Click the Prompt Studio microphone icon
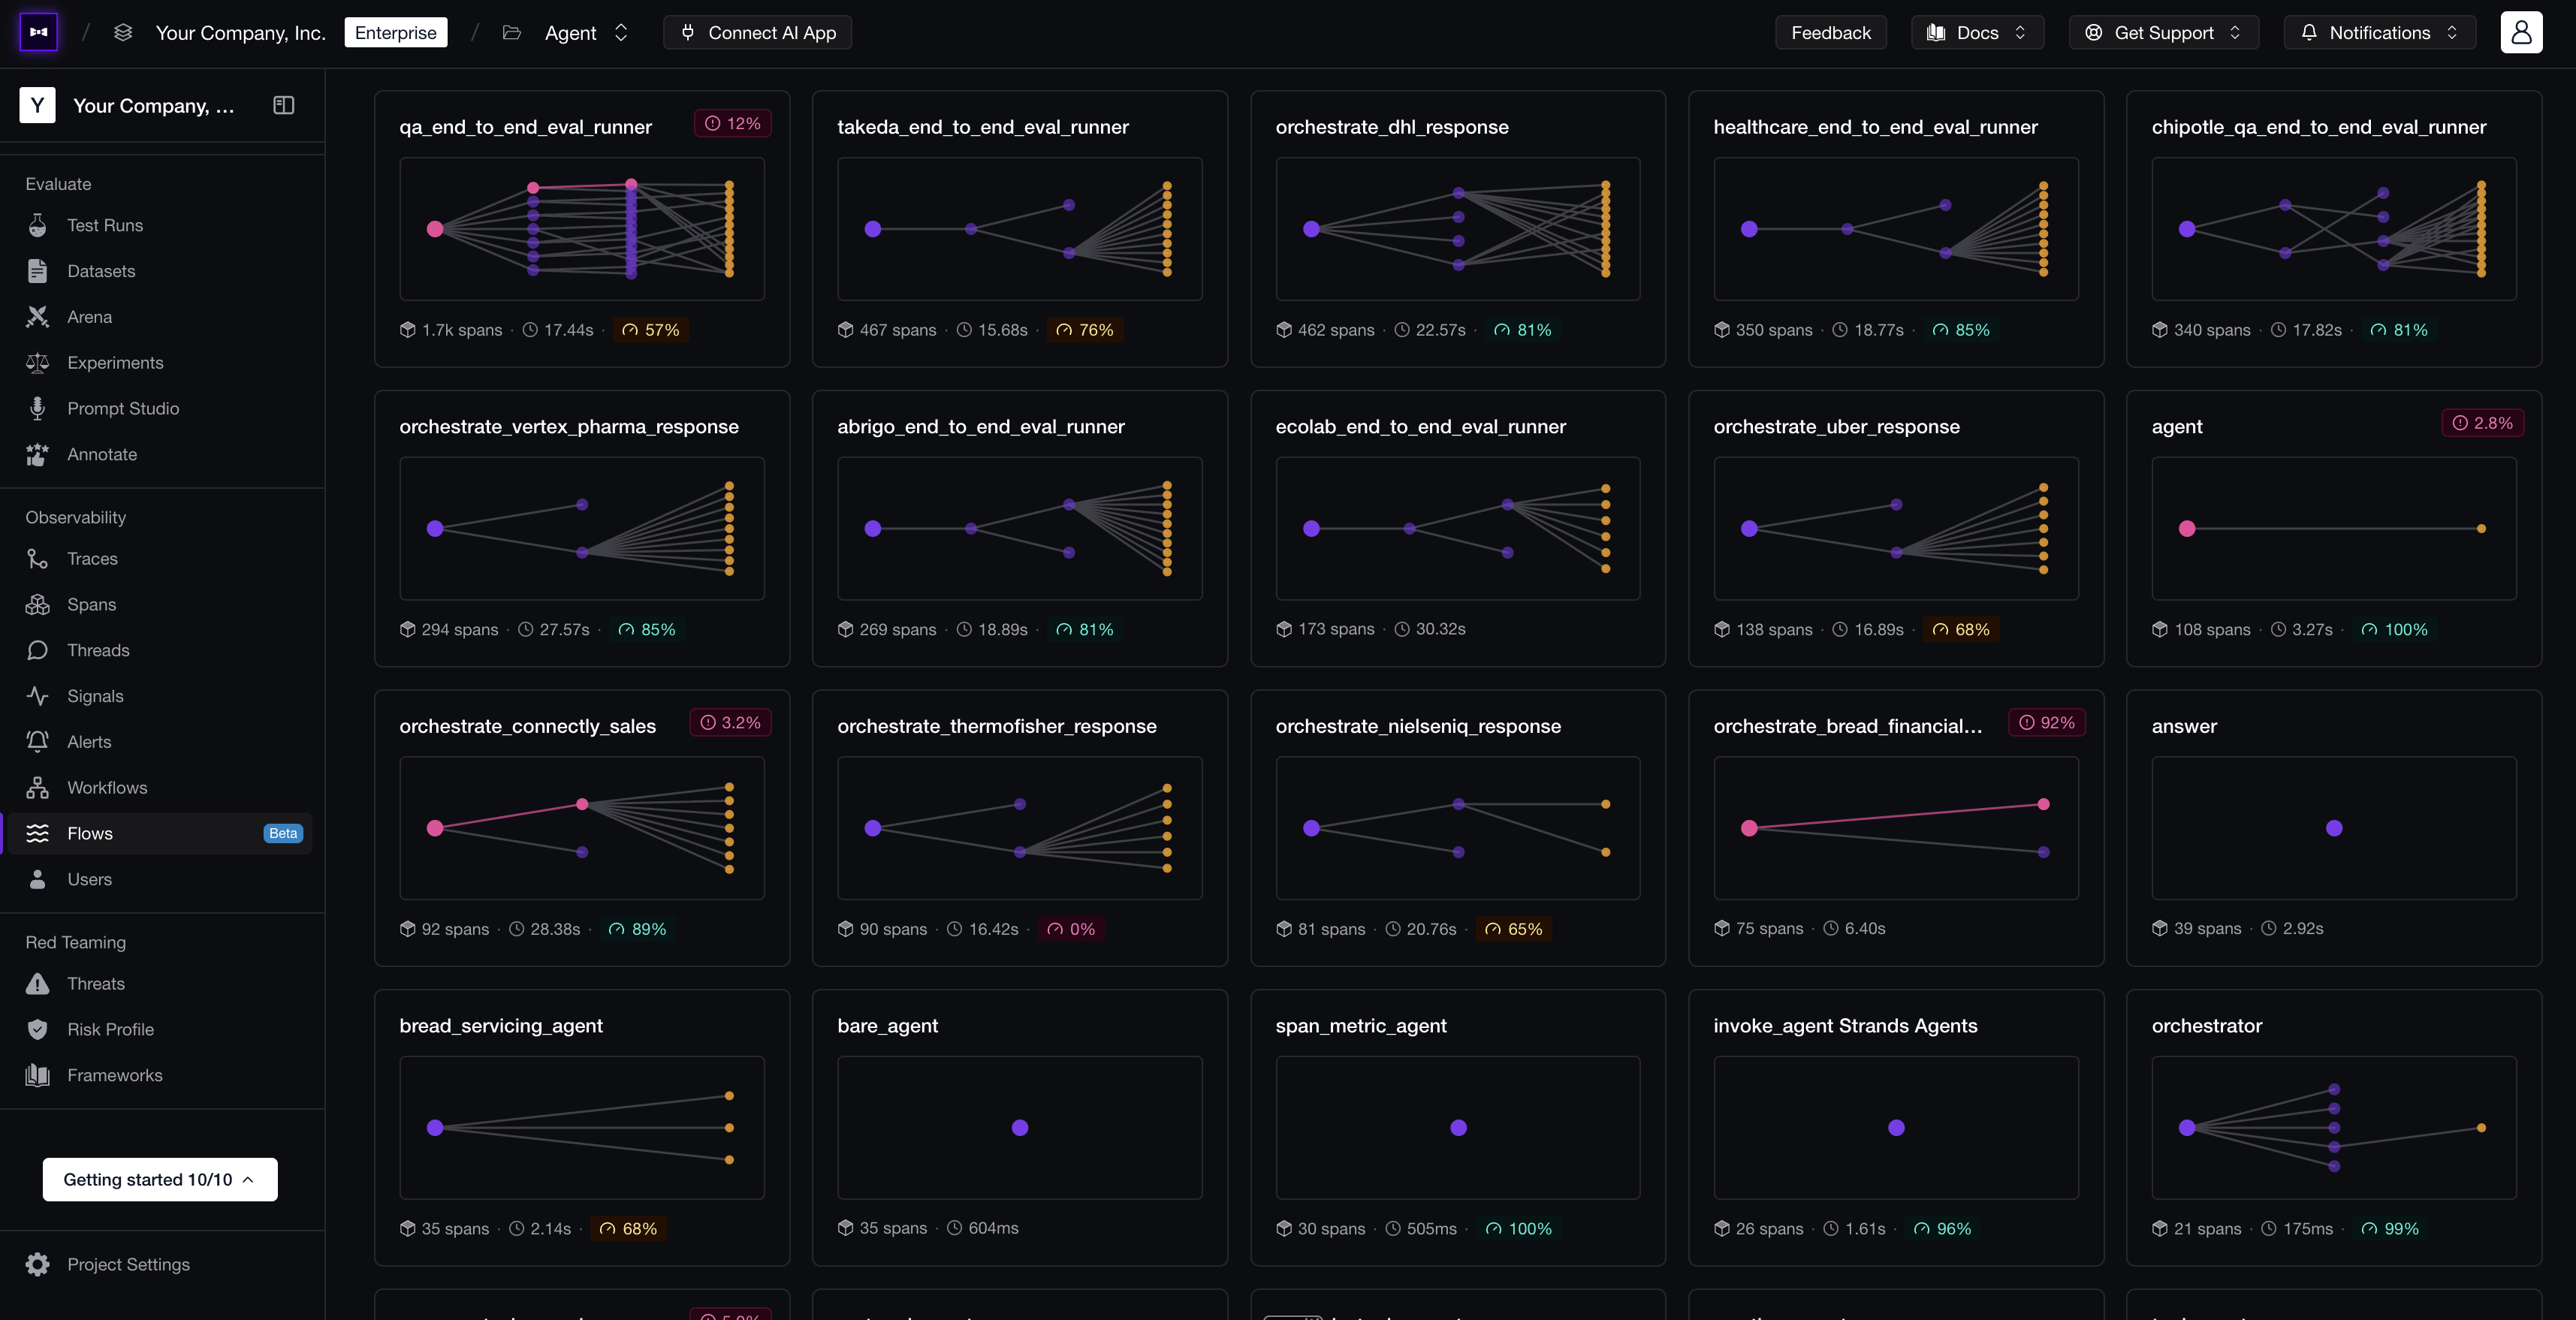 pyautogui.click(x=37, y=409)
